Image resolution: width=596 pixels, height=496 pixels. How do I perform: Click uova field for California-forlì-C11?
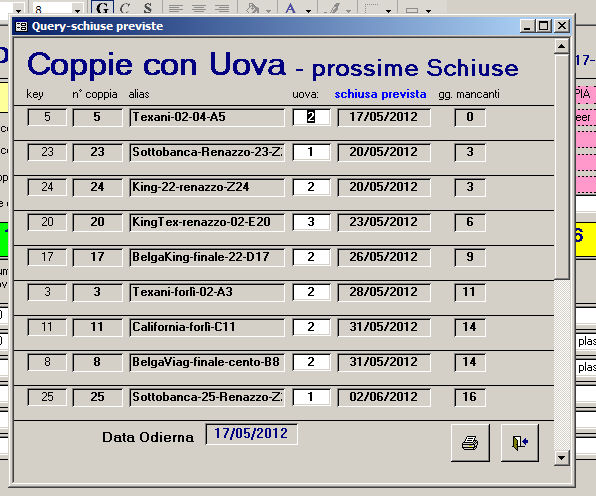click(311, 327)
